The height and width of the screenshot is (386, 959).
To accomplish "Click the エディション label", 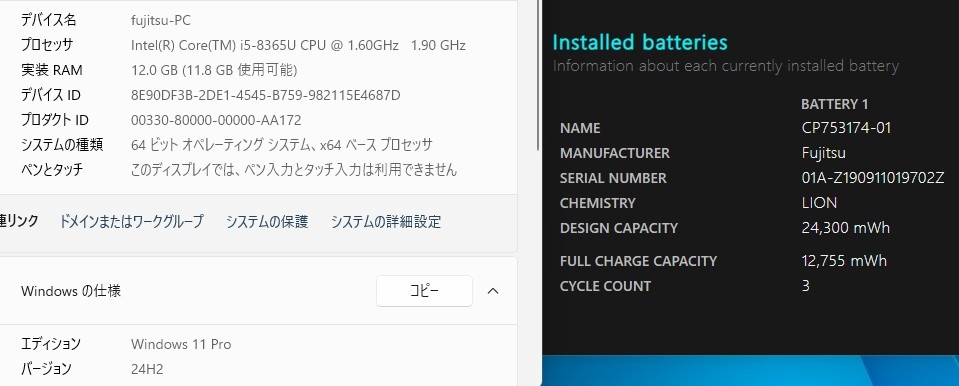I will tap(51, 344).
